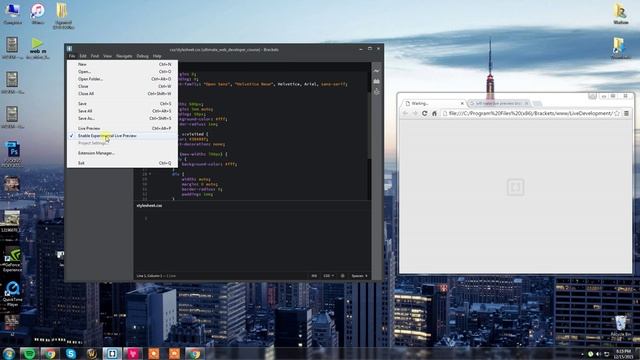Open the Help menu in Brackets

tap(157, 56)
